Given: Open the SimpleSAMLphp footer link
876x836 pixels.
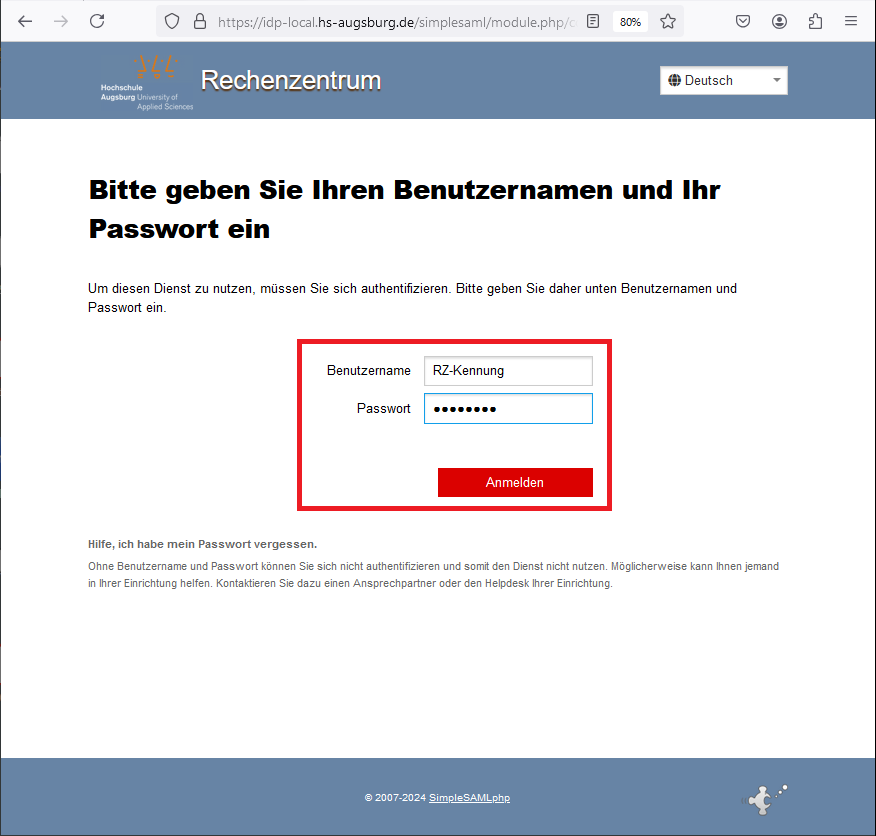Looking at the screenshot, I should 468,798.
